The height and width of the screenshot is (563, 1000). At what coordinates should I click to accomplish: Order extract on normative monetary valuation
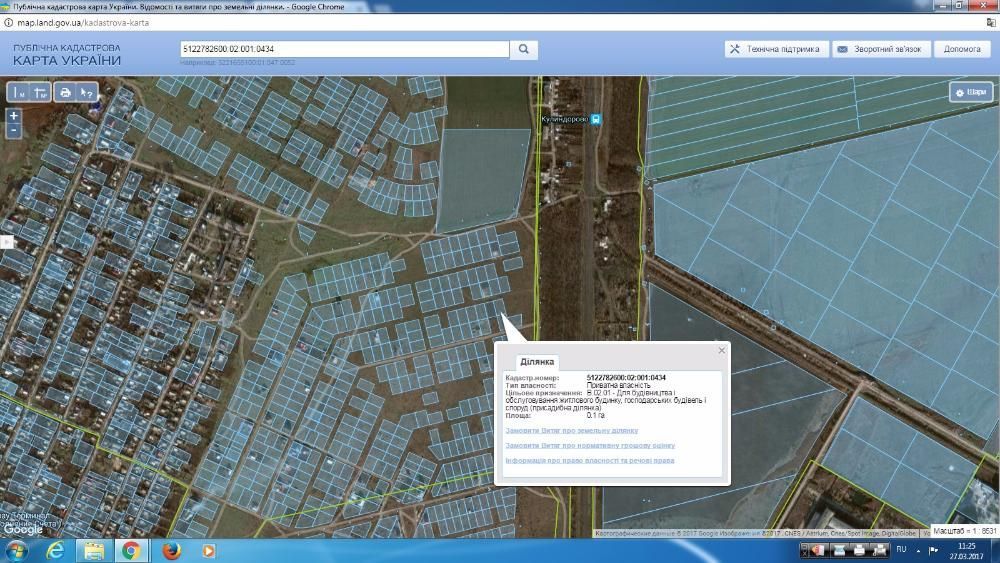[590, 445]
